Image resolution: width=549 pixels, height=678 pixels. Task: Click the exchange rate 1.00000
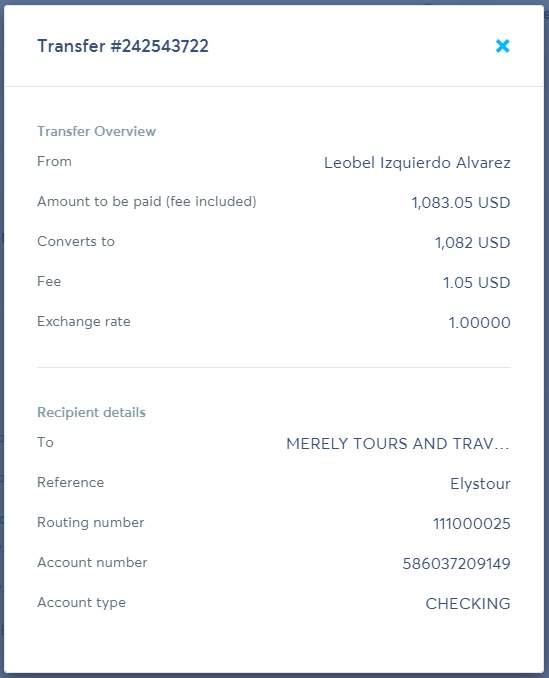click(x=479, y=323)
